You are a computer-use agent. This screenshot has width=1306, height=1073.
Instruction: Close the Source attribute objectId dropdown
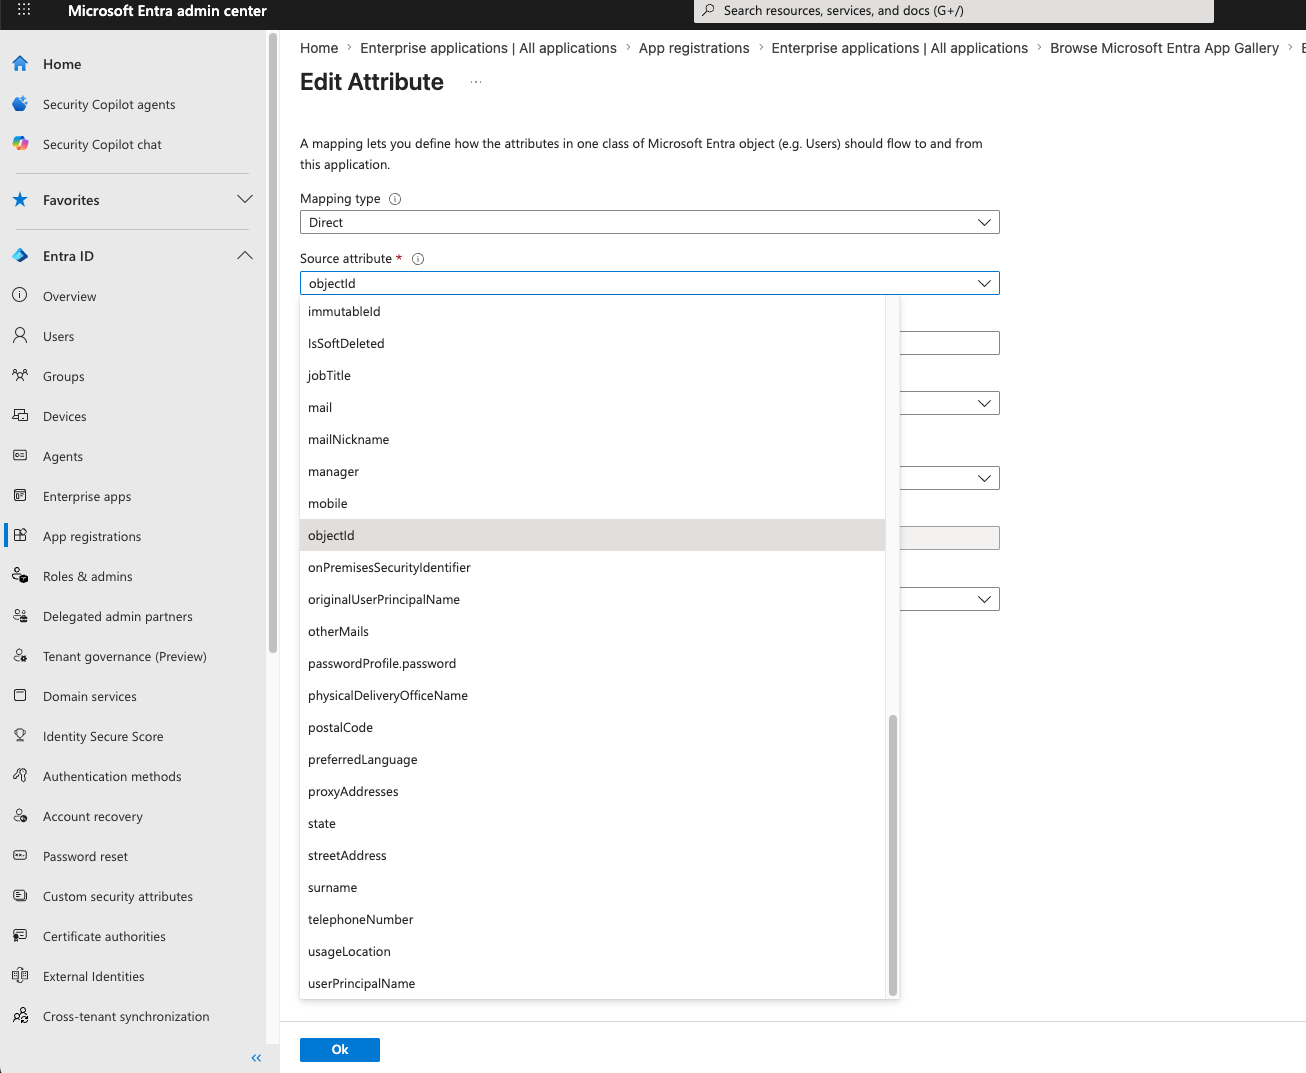click(x=650, y=283)
